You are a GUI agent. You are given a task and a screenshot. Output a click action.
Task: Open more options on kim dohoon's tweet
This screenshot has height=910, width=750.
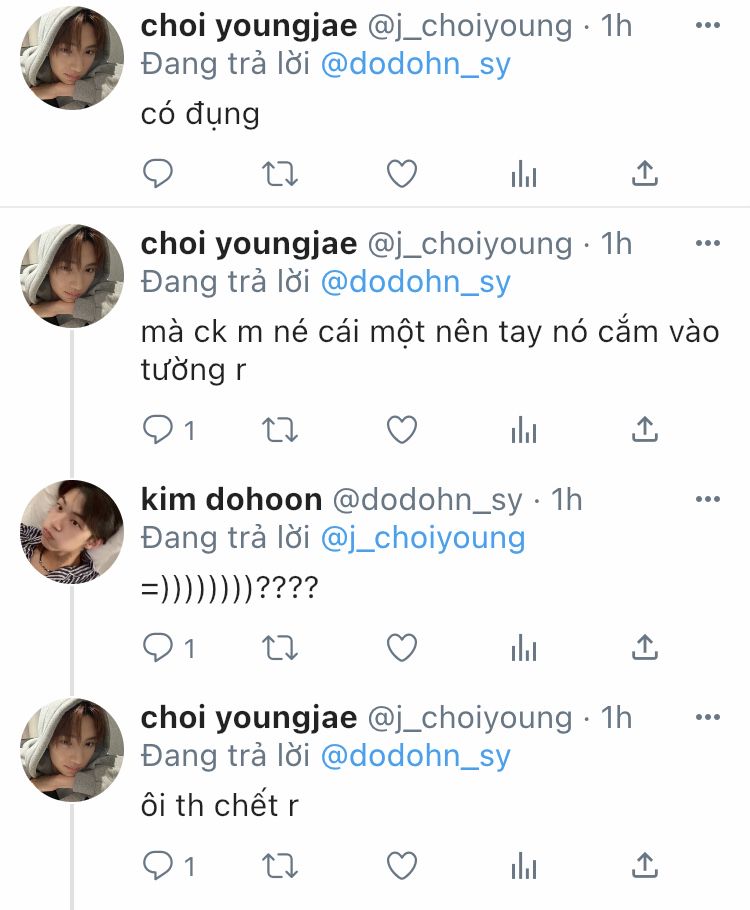707,499
